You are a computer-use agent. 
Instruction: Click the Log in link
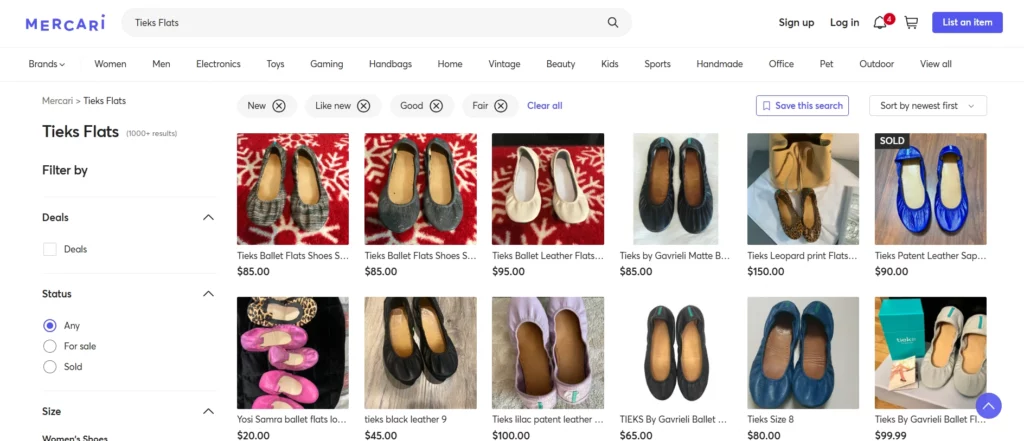point(844,23)
